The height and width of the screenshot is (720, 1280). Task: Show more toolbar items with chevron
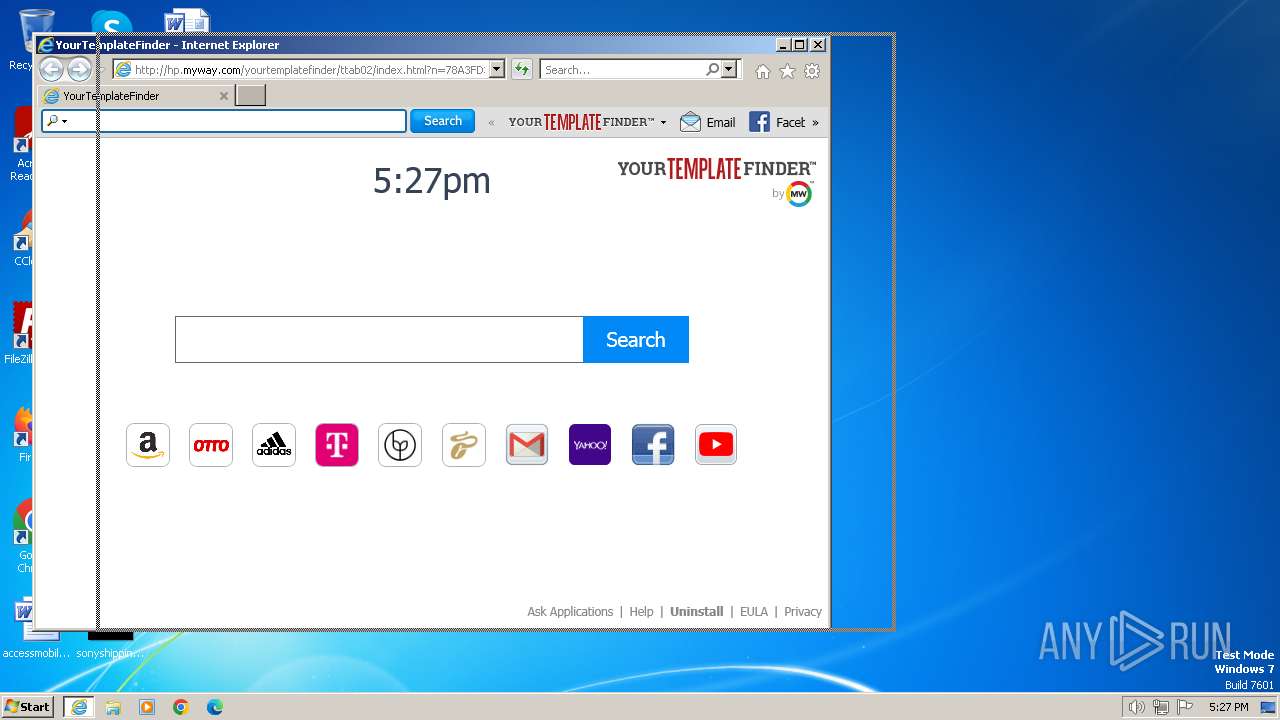[815, 123]
